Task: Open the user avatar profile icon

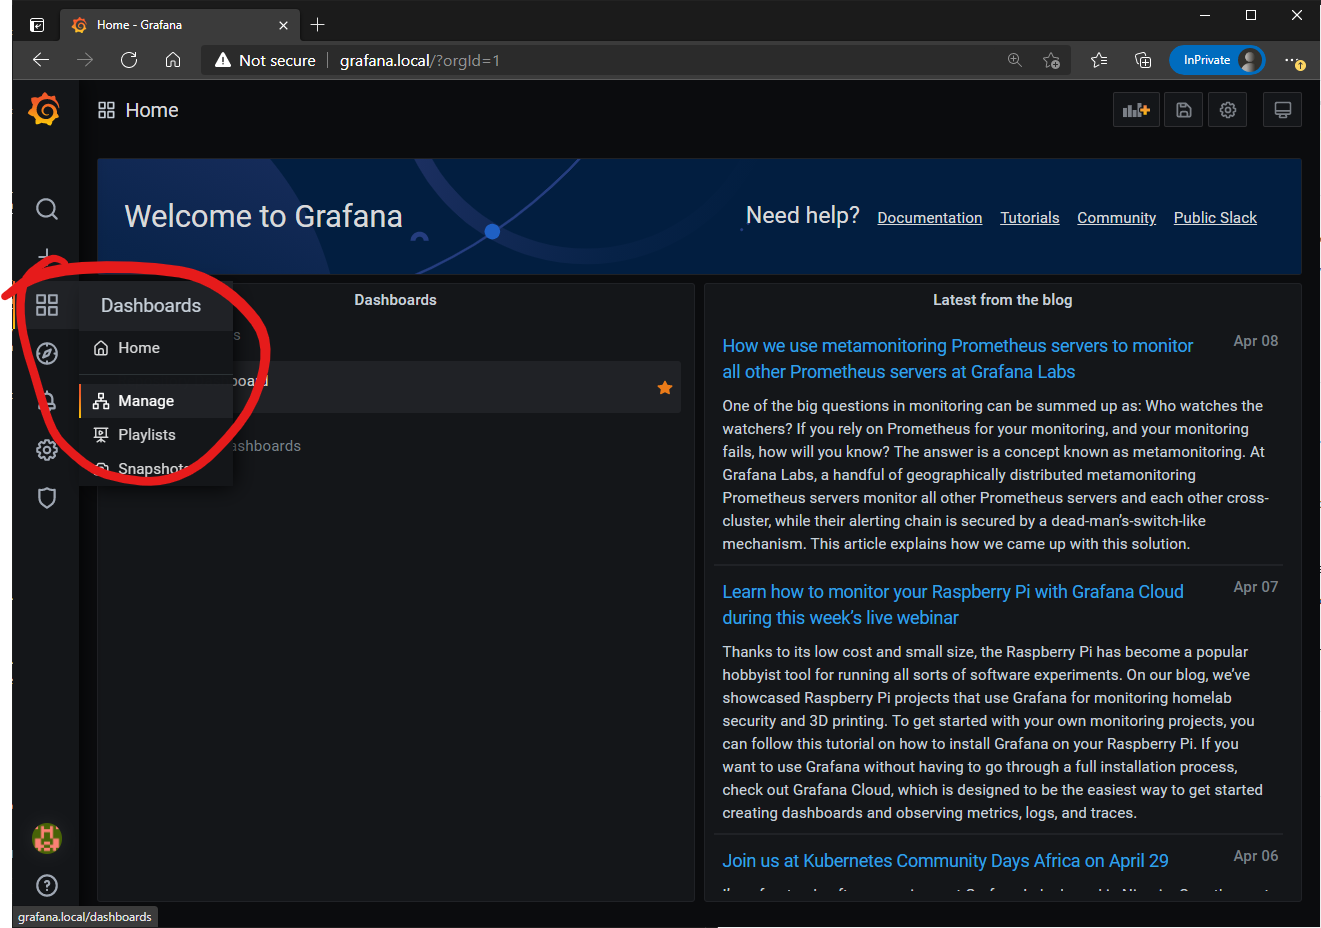Action: tap(47, 838)
